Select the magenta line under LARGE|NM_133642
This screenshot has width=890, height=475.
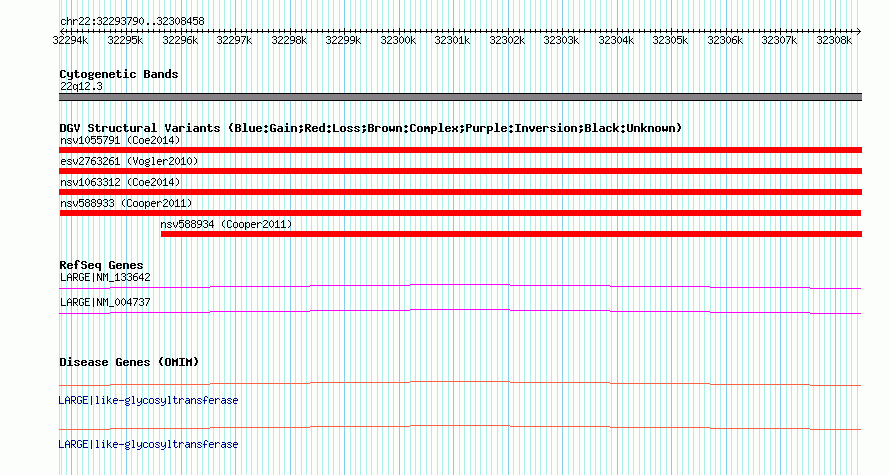pyautogui.click(x=460, y=287)
